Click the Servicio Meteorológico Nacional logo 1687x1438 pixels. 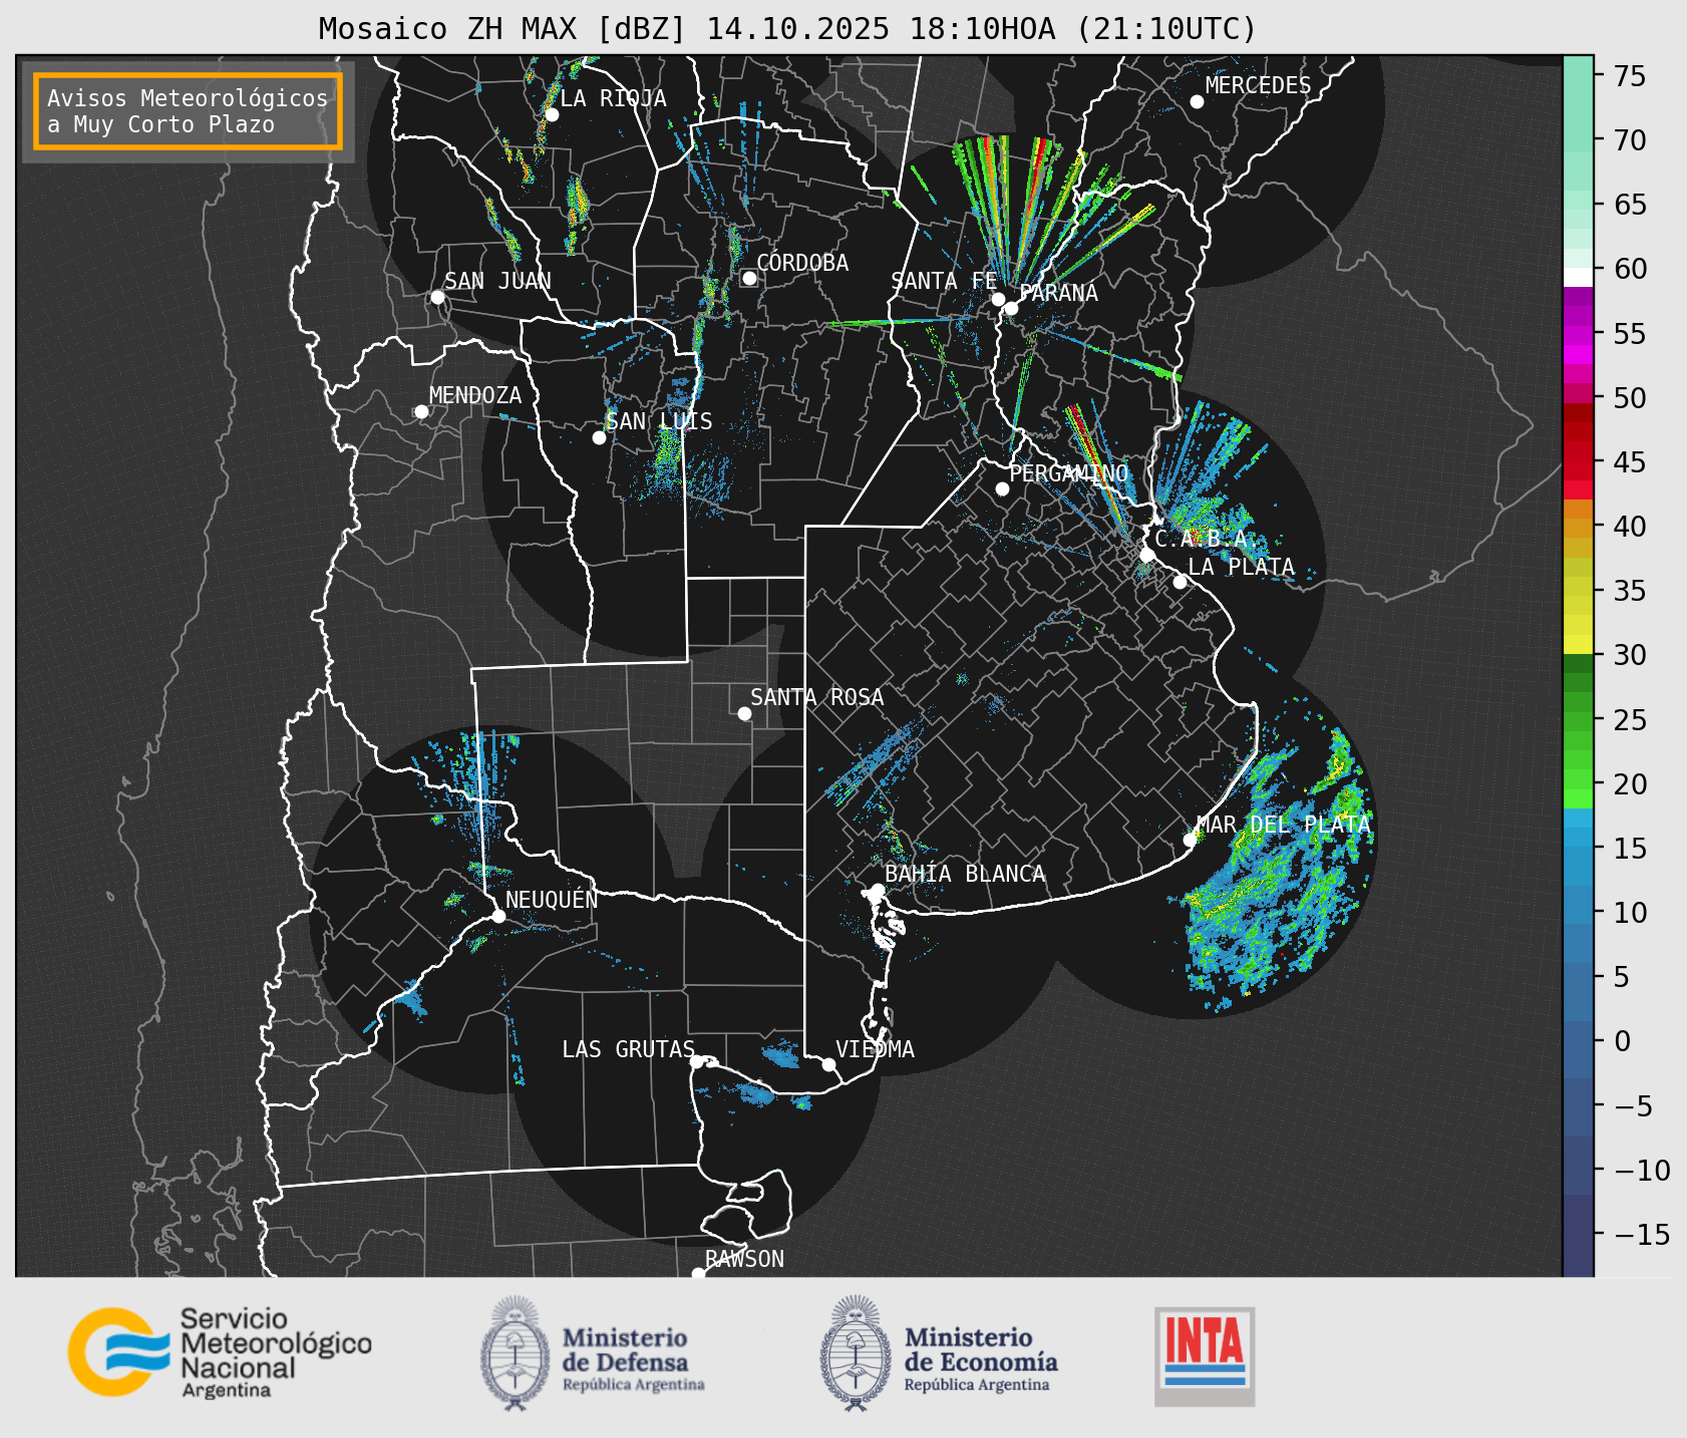(x=218, y=1352)
